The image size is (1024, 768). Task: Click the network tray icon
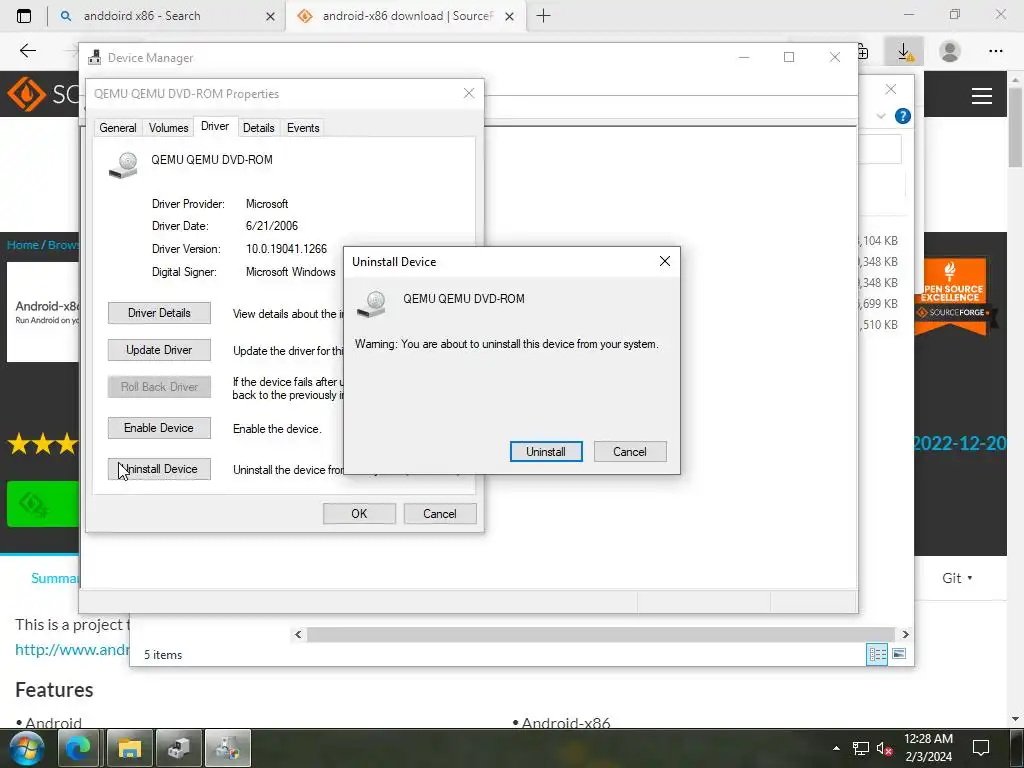[861, 748]
